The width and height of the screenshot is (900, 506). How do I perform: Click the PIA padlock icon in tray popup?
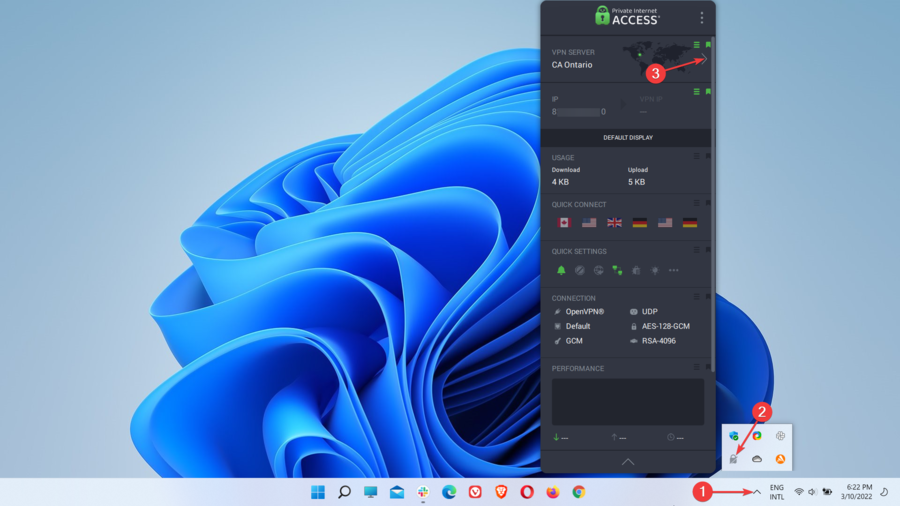click(734, 460)
